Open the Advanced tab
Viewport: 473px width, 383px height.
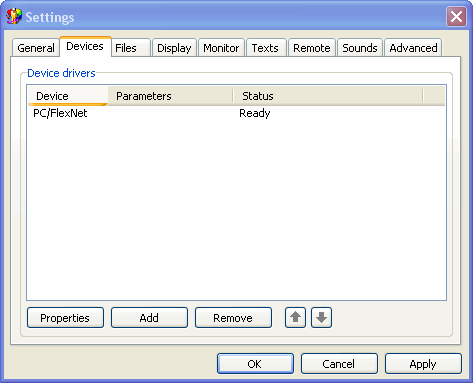point(413,48)
